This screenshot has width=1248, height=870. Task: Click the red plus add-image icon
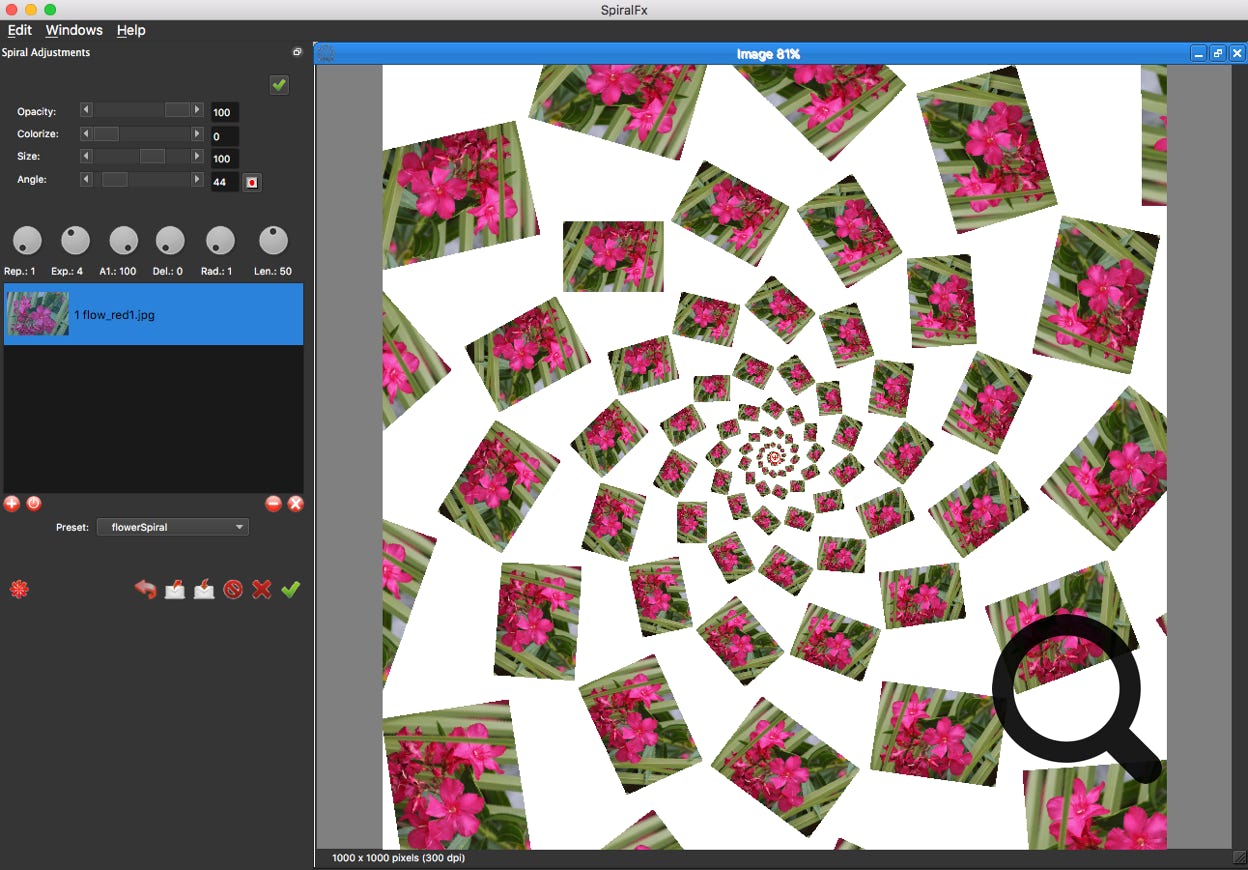(x=12, y=504)
